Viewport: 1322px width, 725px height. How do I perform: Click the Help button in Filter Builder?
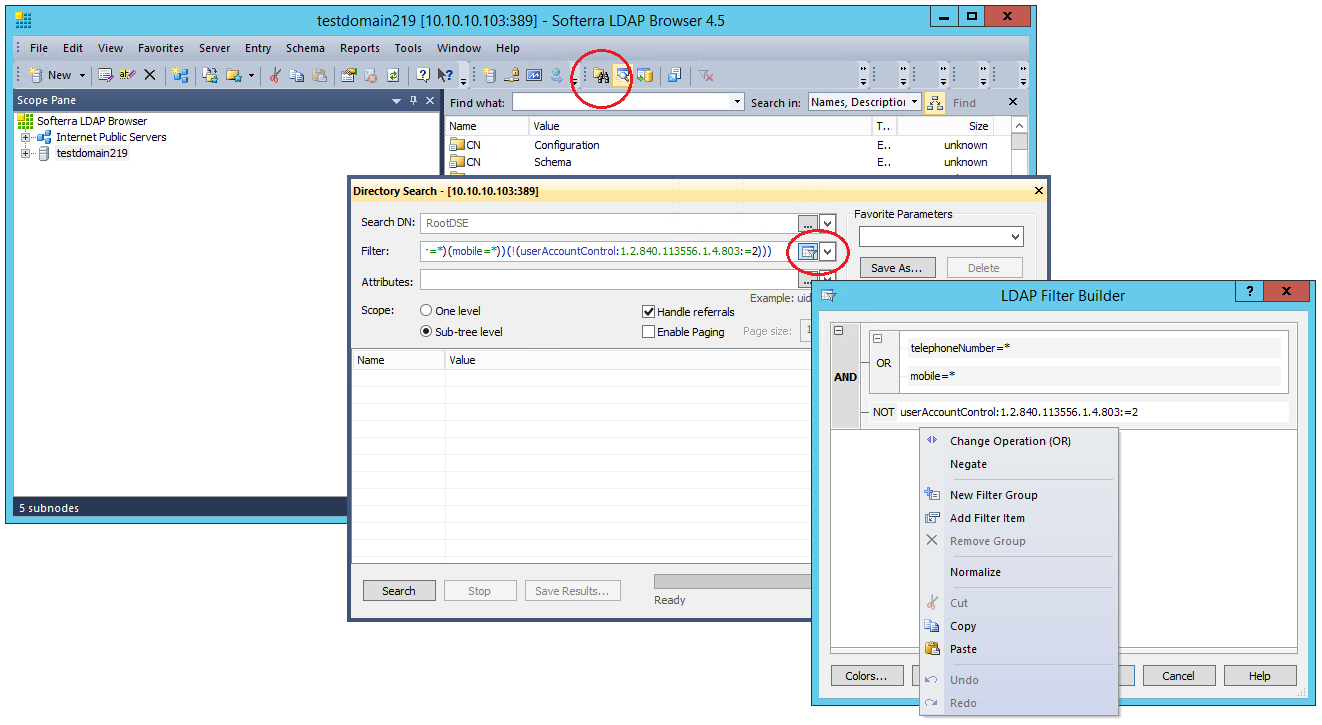1260,676
